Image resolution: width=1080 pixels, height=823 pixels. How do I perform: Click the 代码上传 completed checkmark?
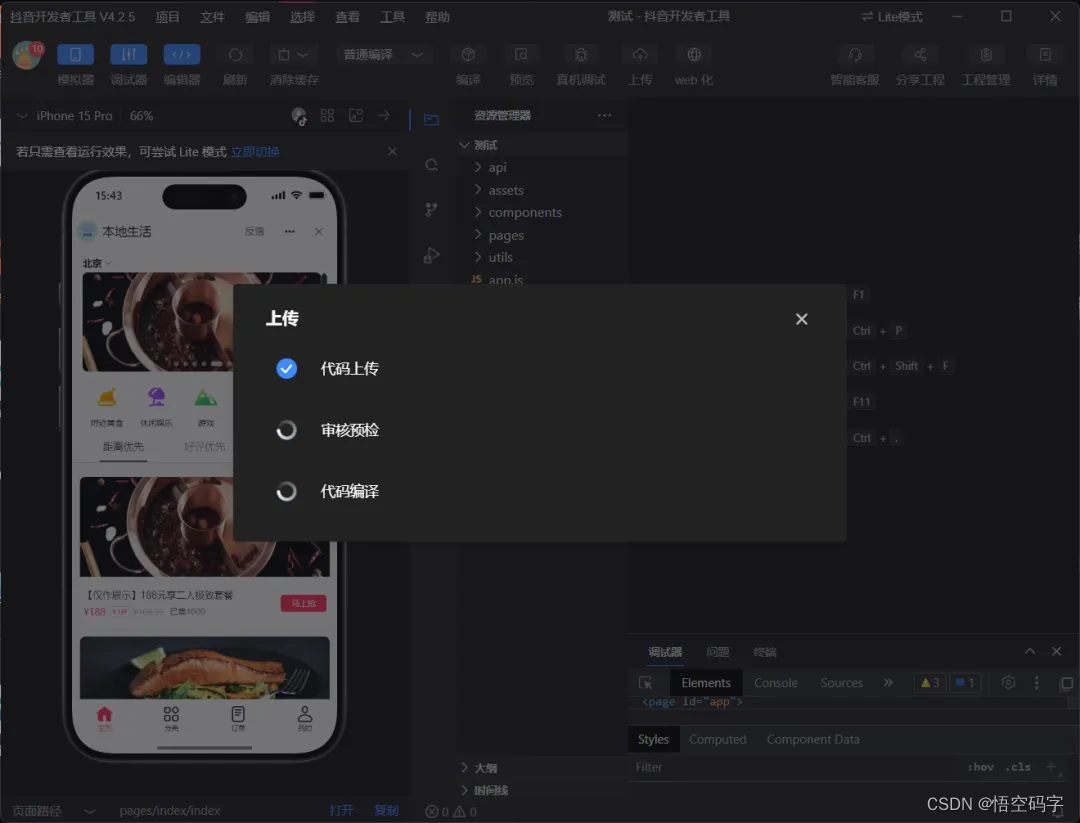tap(287, 368)
